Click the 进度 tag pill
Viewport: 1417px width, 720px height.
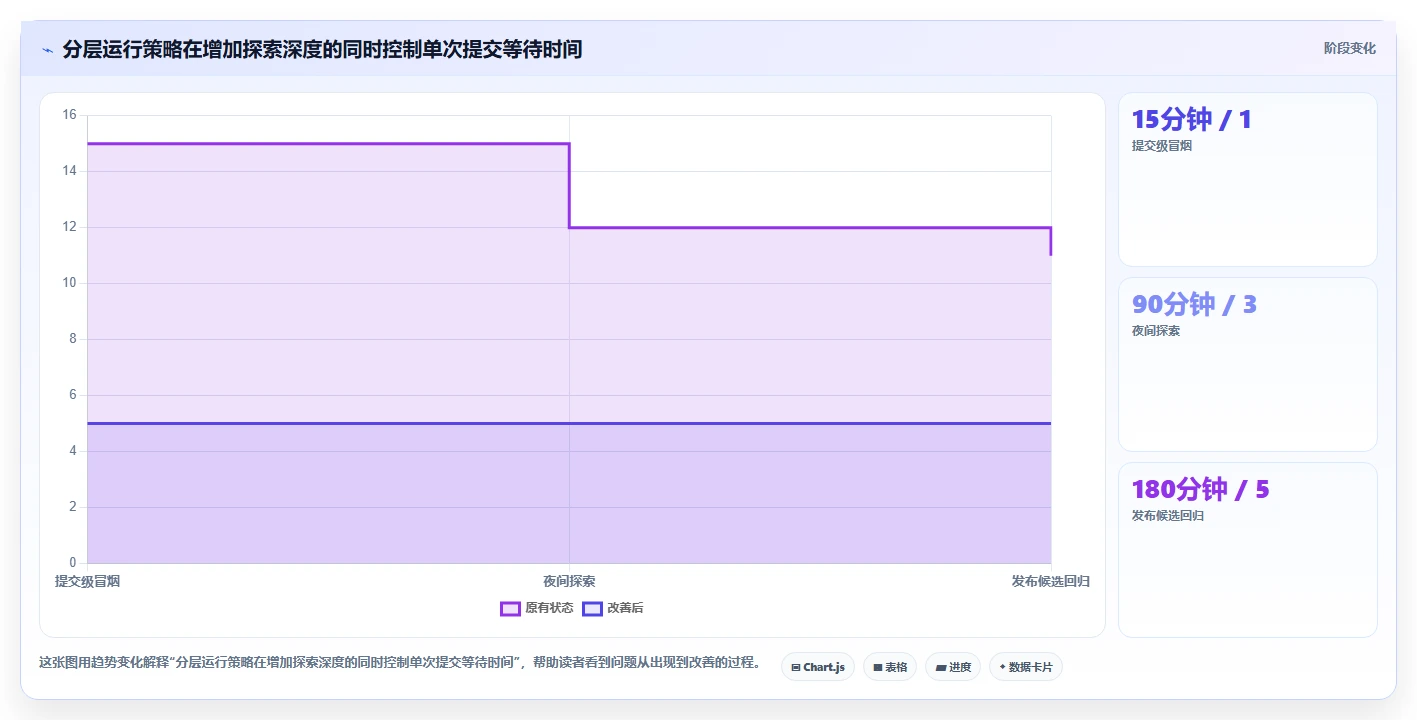coord(953,667)
